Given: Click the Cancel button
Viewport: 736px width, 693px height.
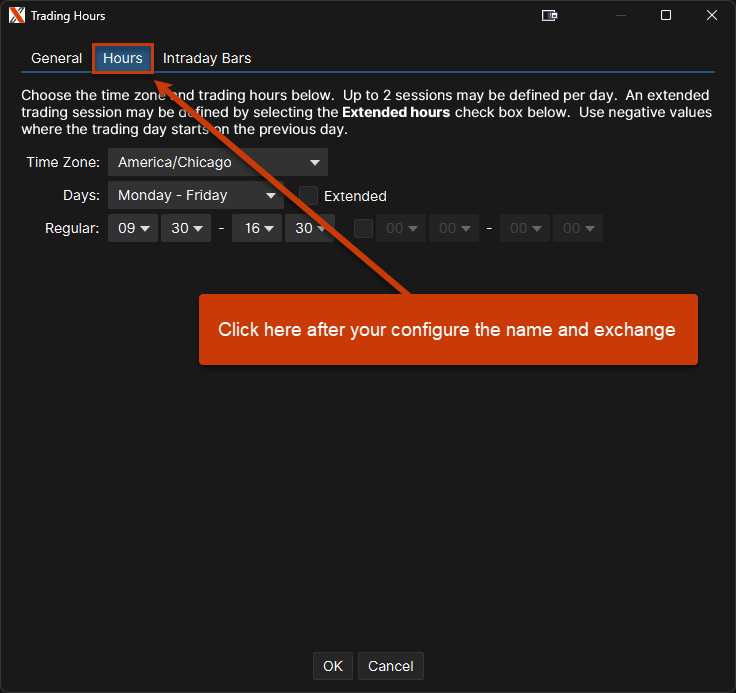Looking at the screenshot, I should click(390, 666).
